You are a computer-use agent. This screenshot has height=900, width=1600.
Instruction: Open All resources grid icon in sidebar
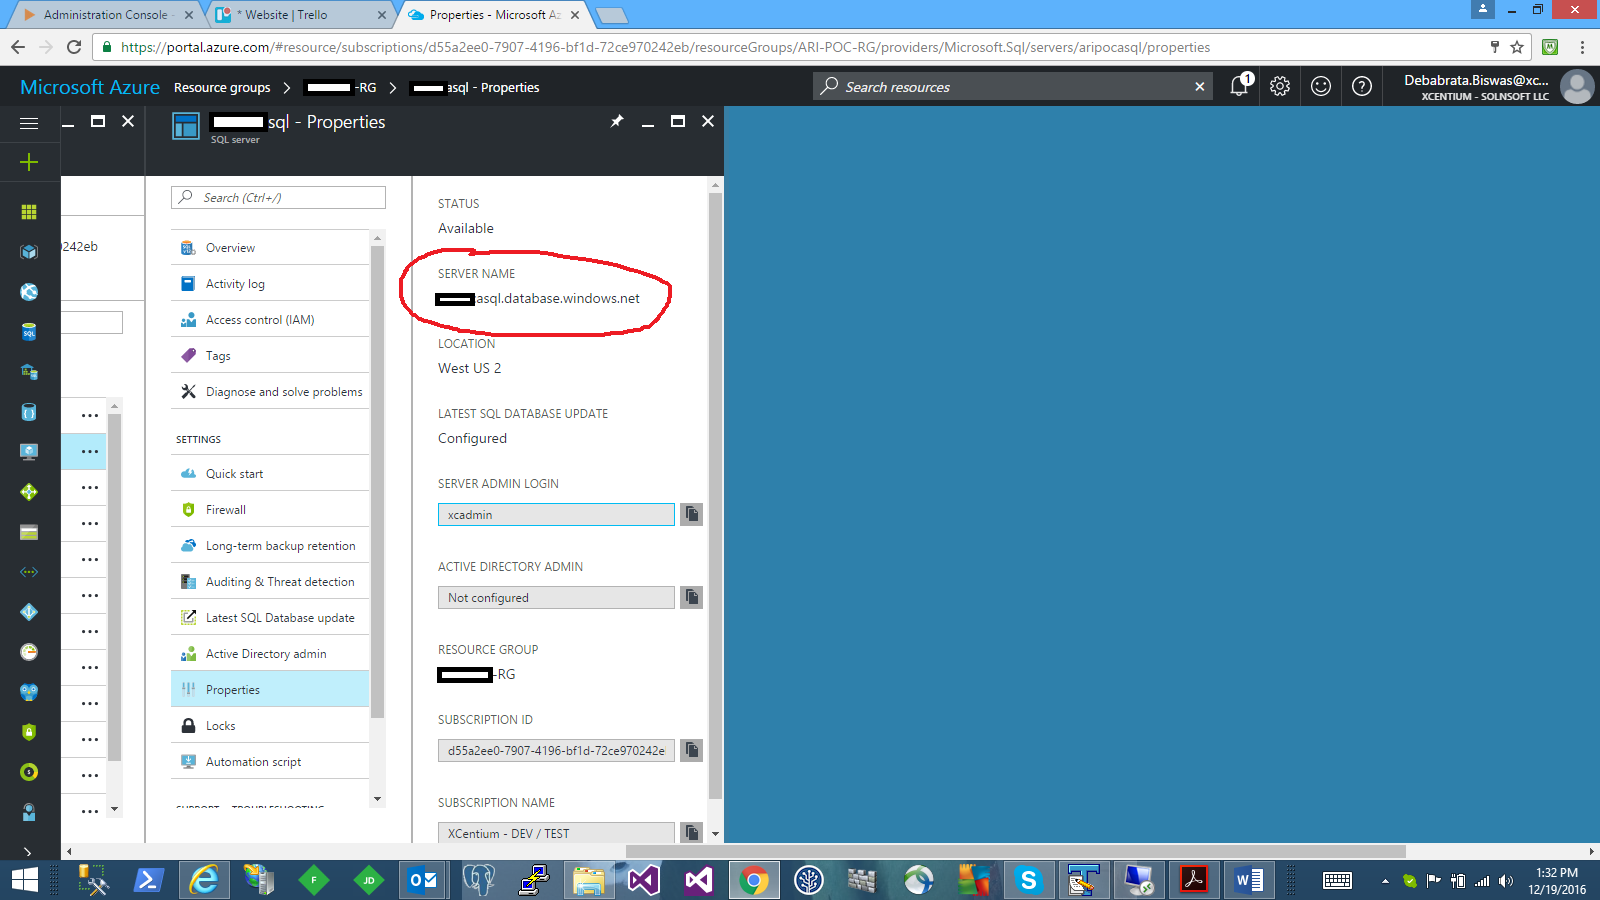pos(29,212)
